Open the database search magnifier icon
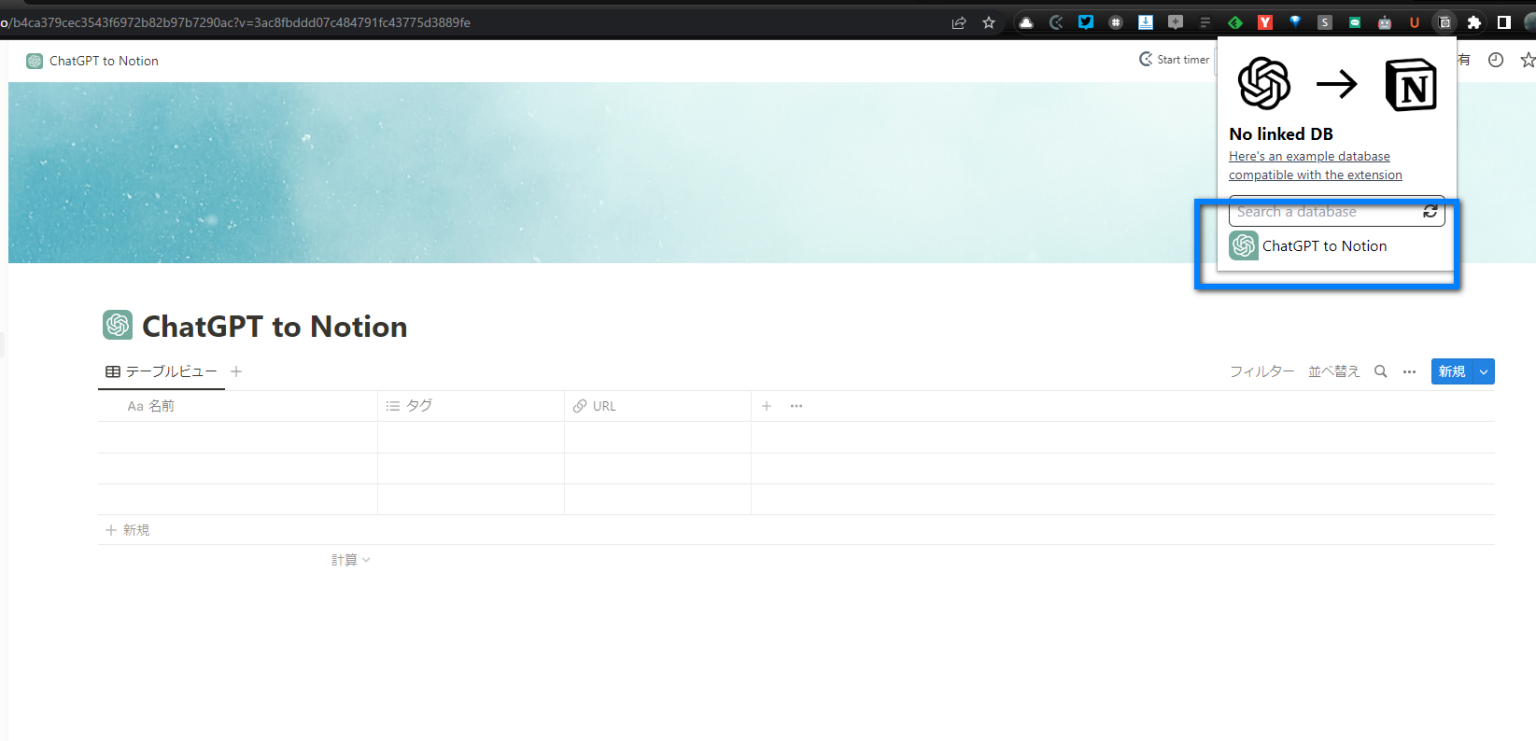This screenshot has width=1536, height=741. click(1380, 371)
